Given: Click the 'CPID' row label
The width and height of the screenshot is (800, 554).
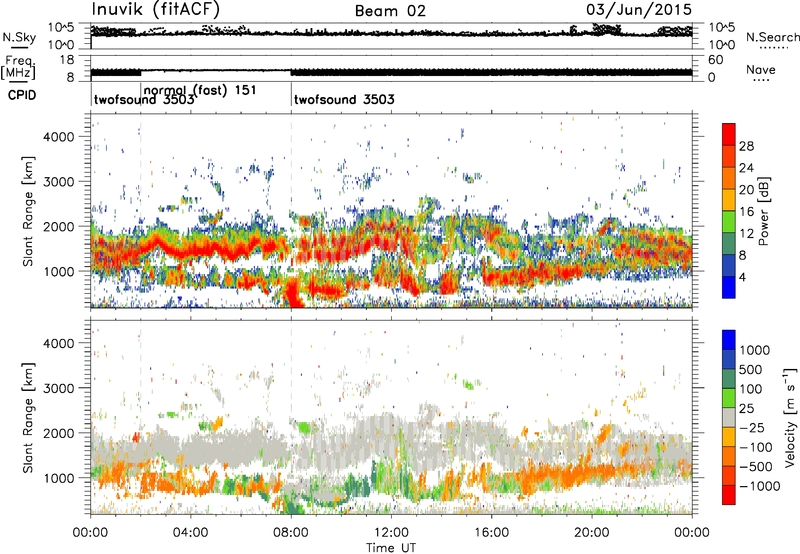Looking at the screenshot, I should tap(22, 95).
